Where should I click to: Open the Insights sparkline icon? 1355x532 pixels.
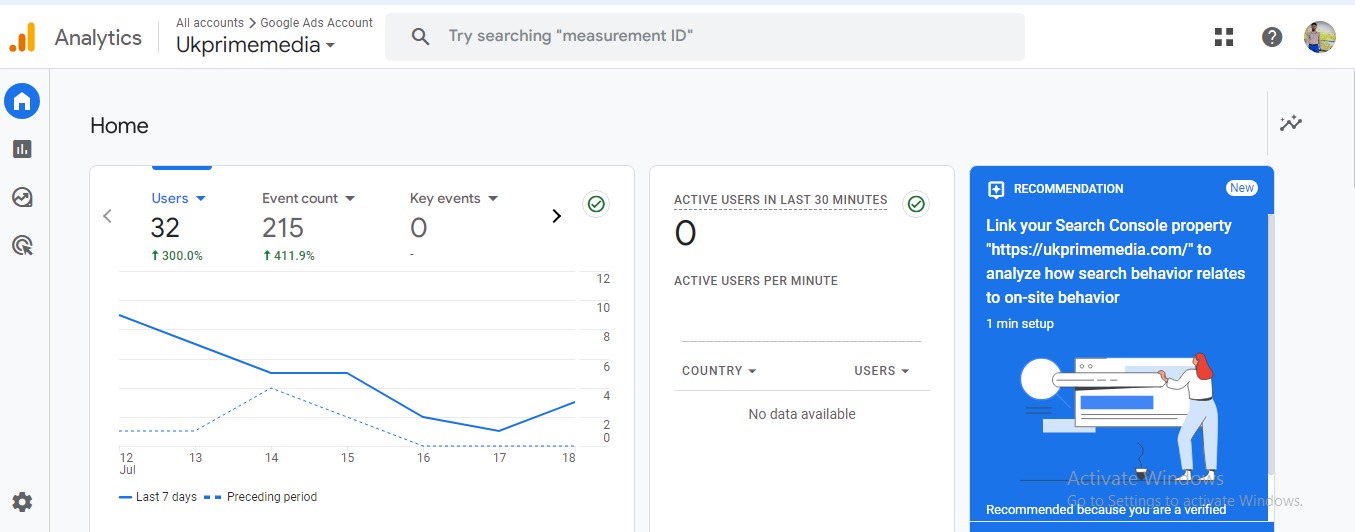coord(1291,123)
